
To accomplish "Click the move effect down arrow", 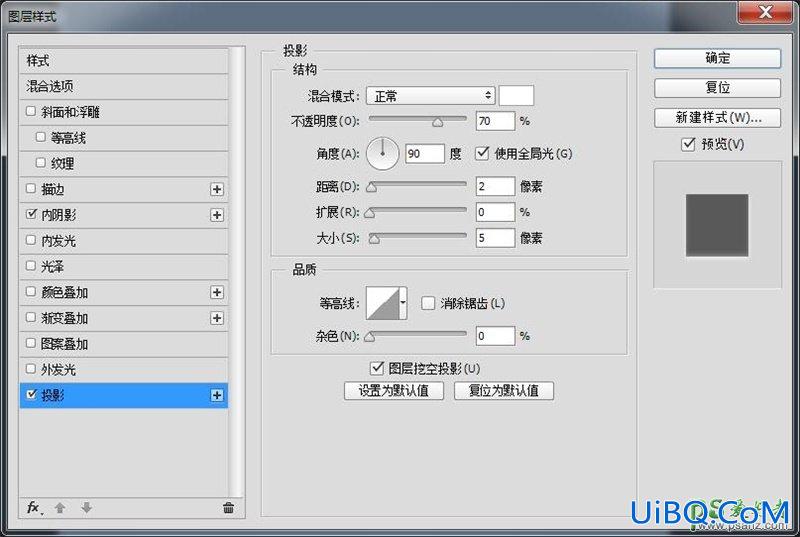I will pyautogui.click(x=86, y=508).
